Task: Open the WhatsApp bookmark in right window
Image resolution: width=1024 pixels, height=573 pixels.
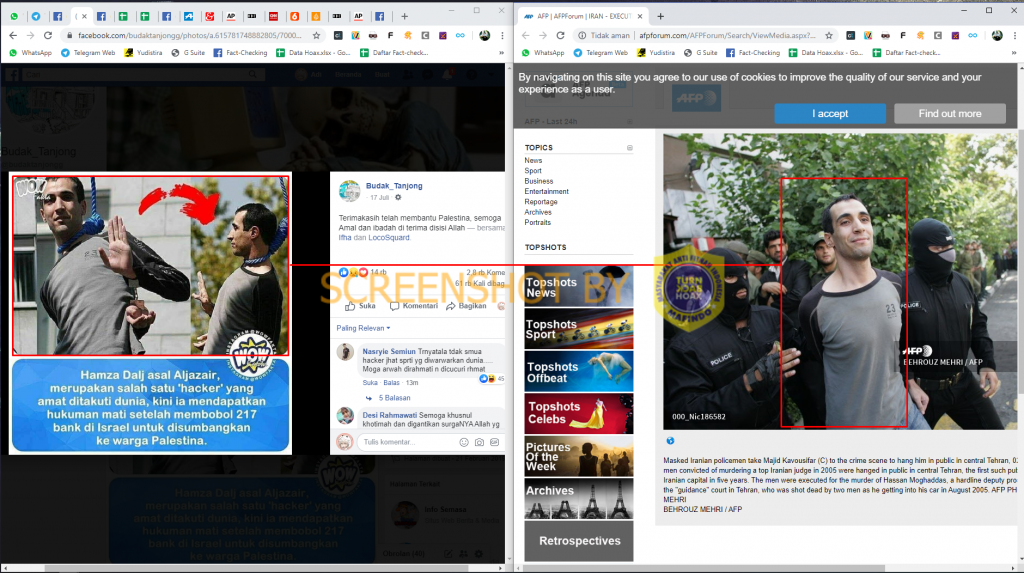Action: 543,53
